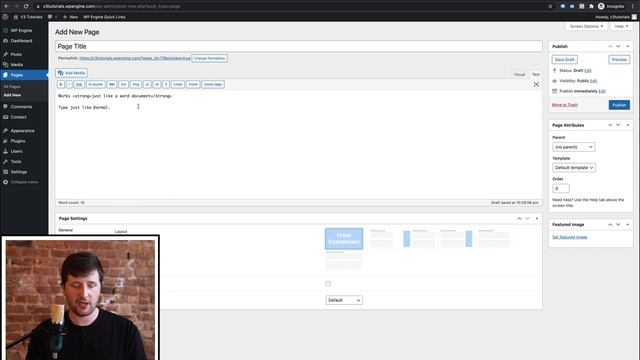
Task: Click inside the text editor area
Action: pos(299,145)
